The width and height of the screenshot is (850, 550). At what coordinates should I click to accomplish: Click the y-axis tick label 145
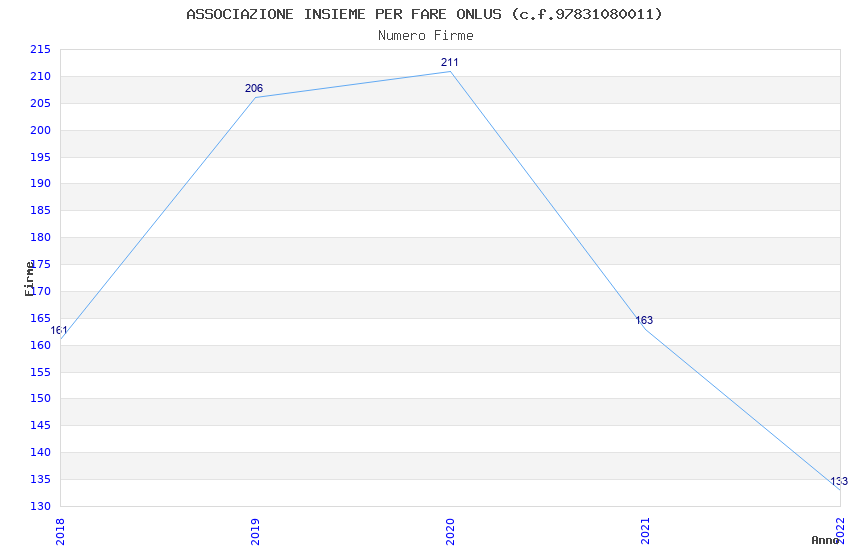(x=40, y=425)
